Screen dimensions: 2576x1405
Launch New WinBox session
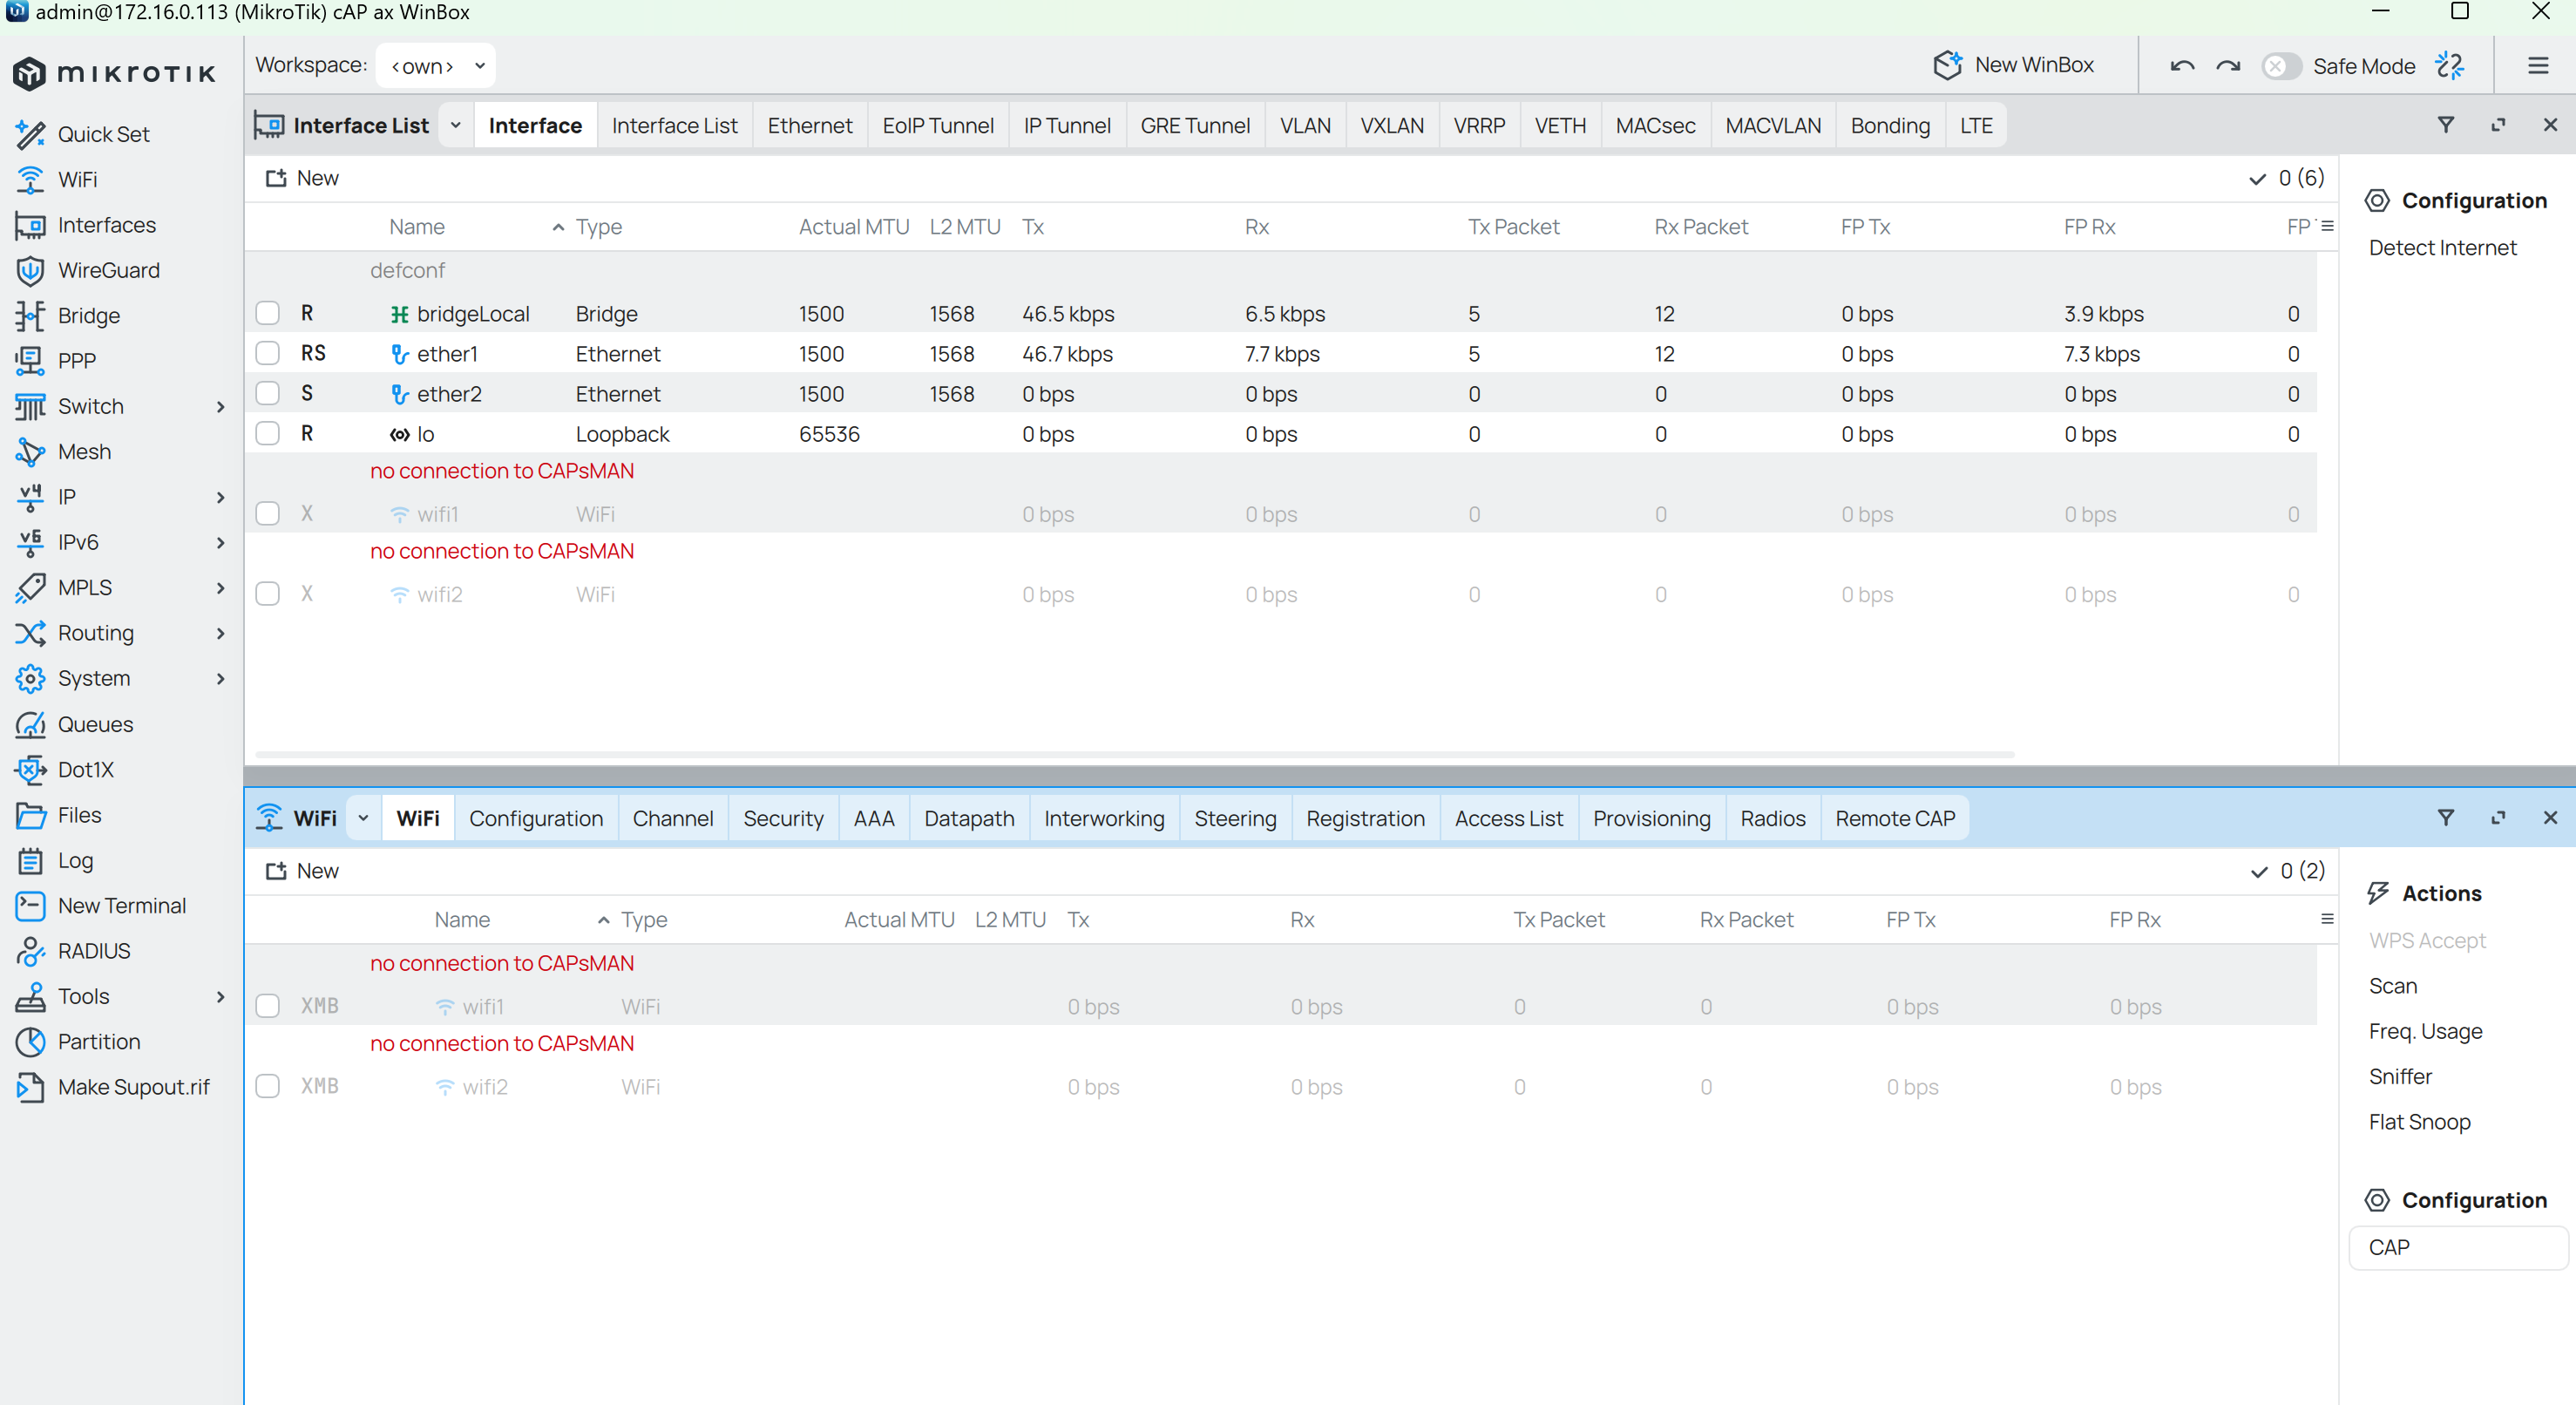point(2013,65)
